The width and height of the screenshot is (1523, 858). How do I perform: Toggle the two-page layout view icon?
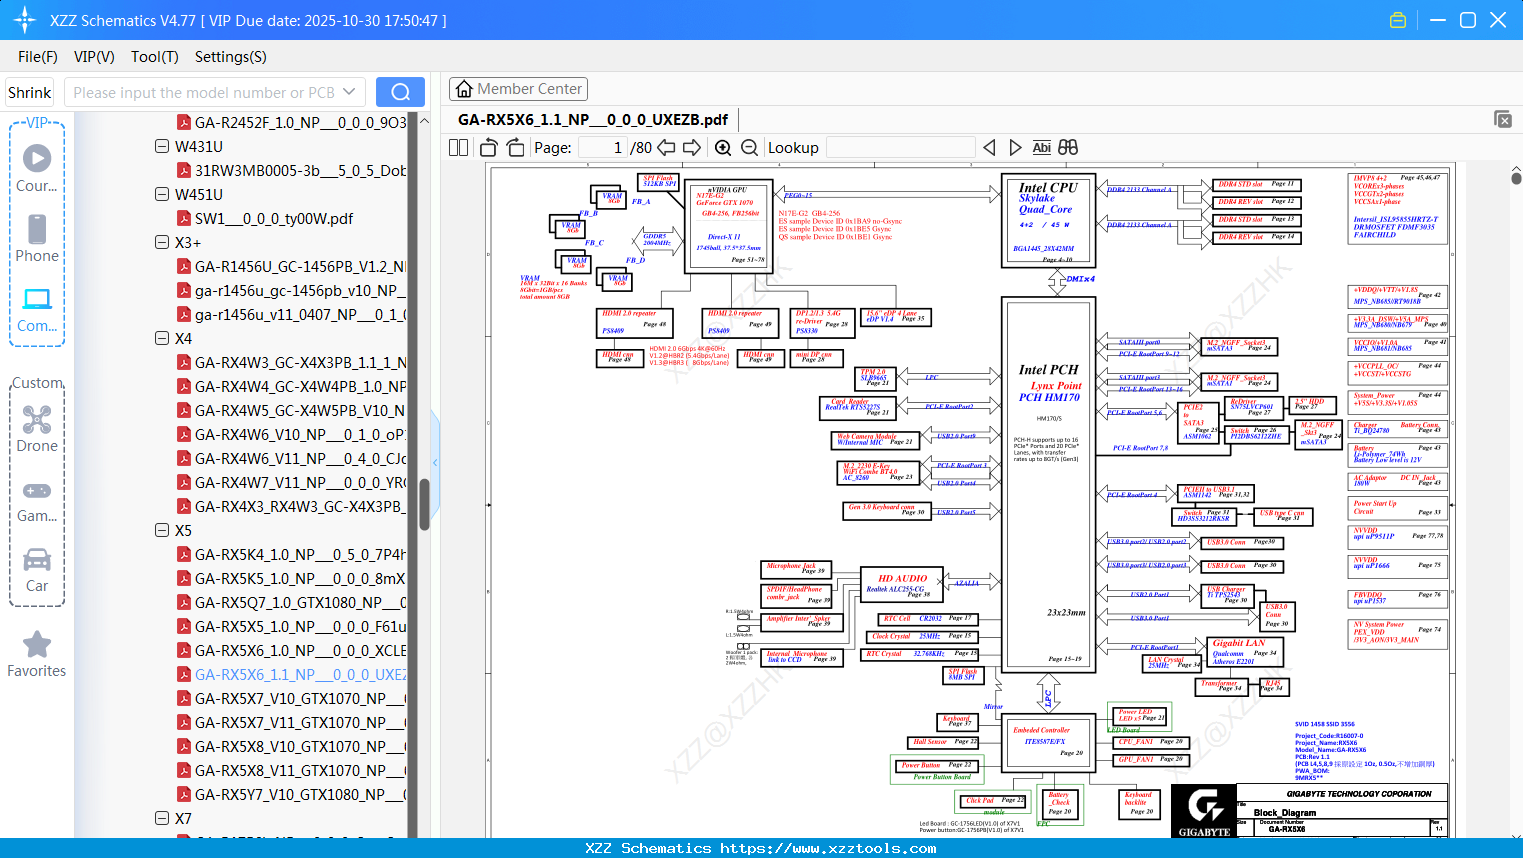pos(459,147)
